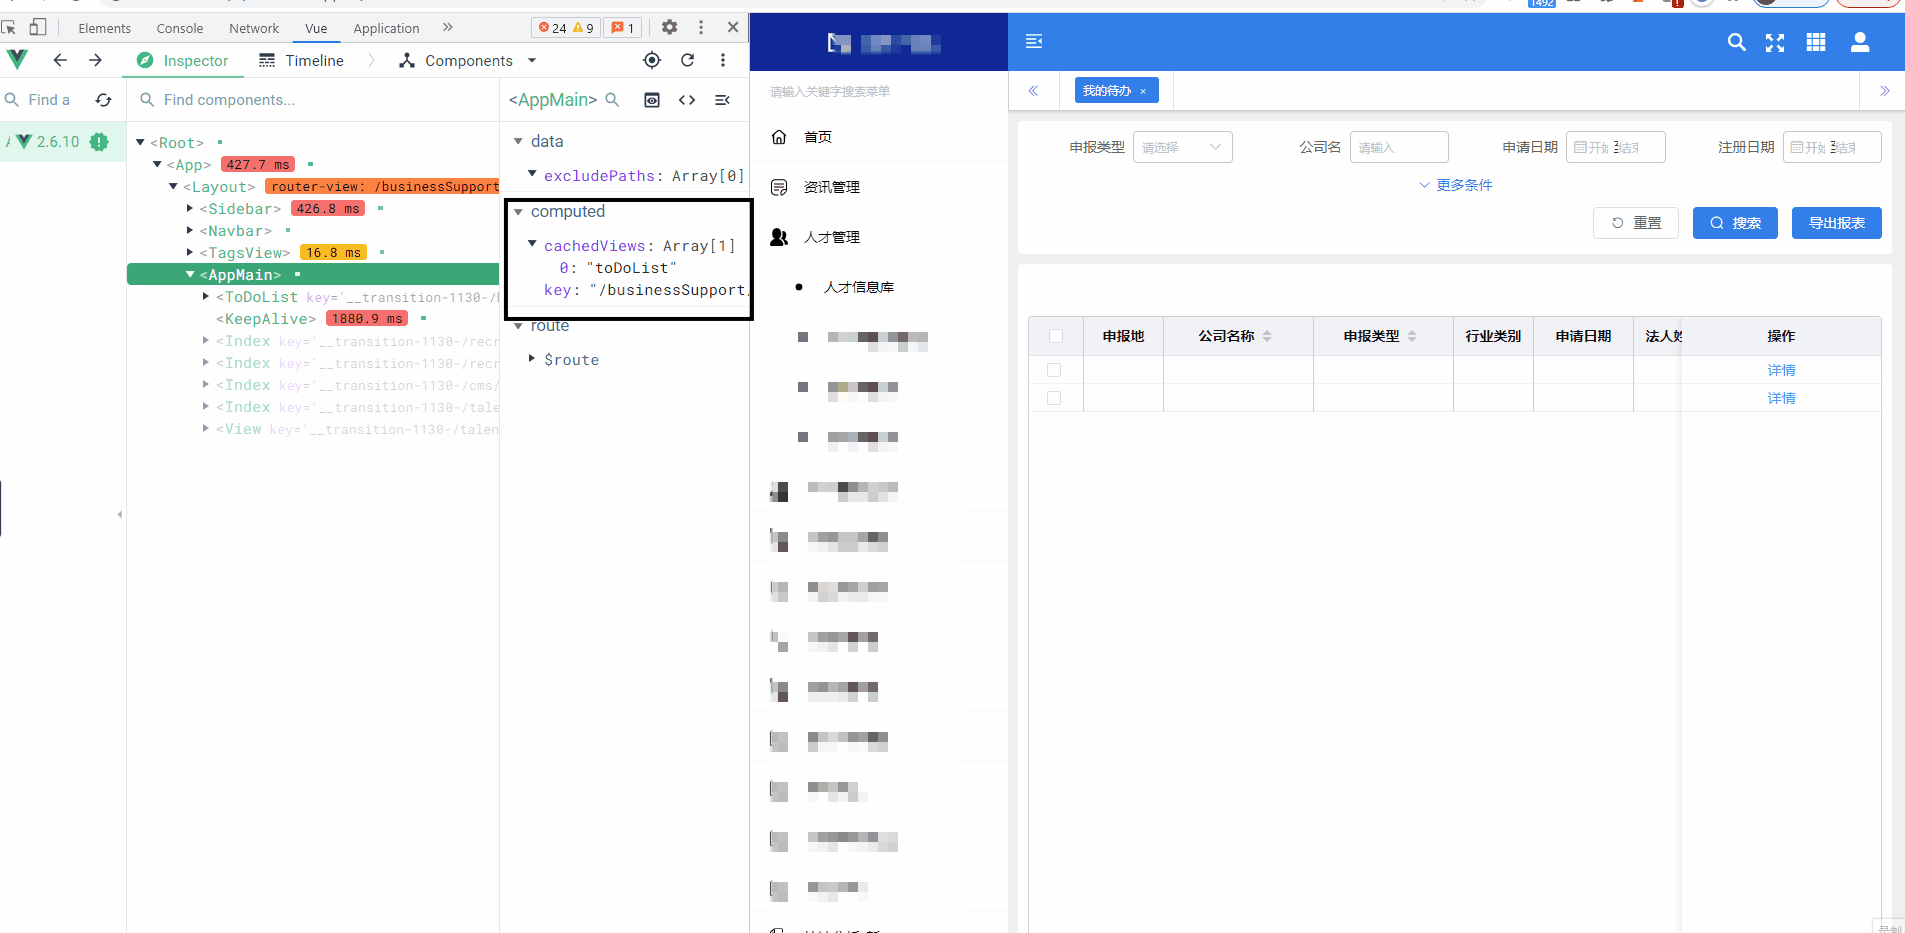1905x933 pixels.
Task: Switch to Console tab
Action: (180, 28)
